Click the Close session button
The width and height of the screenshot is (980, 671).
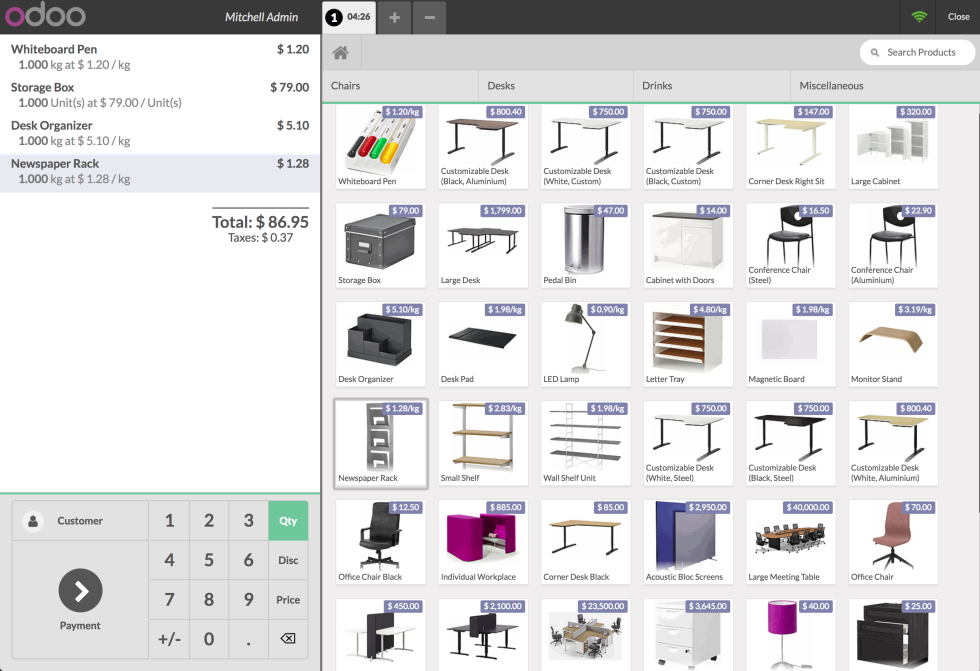pos(957,16)
